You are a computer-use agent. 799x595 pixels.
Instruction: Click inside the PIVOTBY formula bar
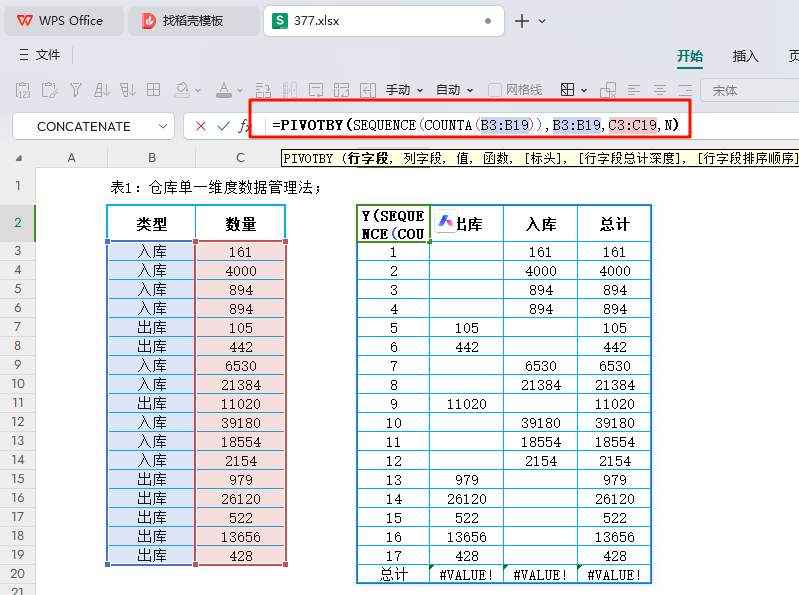pos(475,125)
